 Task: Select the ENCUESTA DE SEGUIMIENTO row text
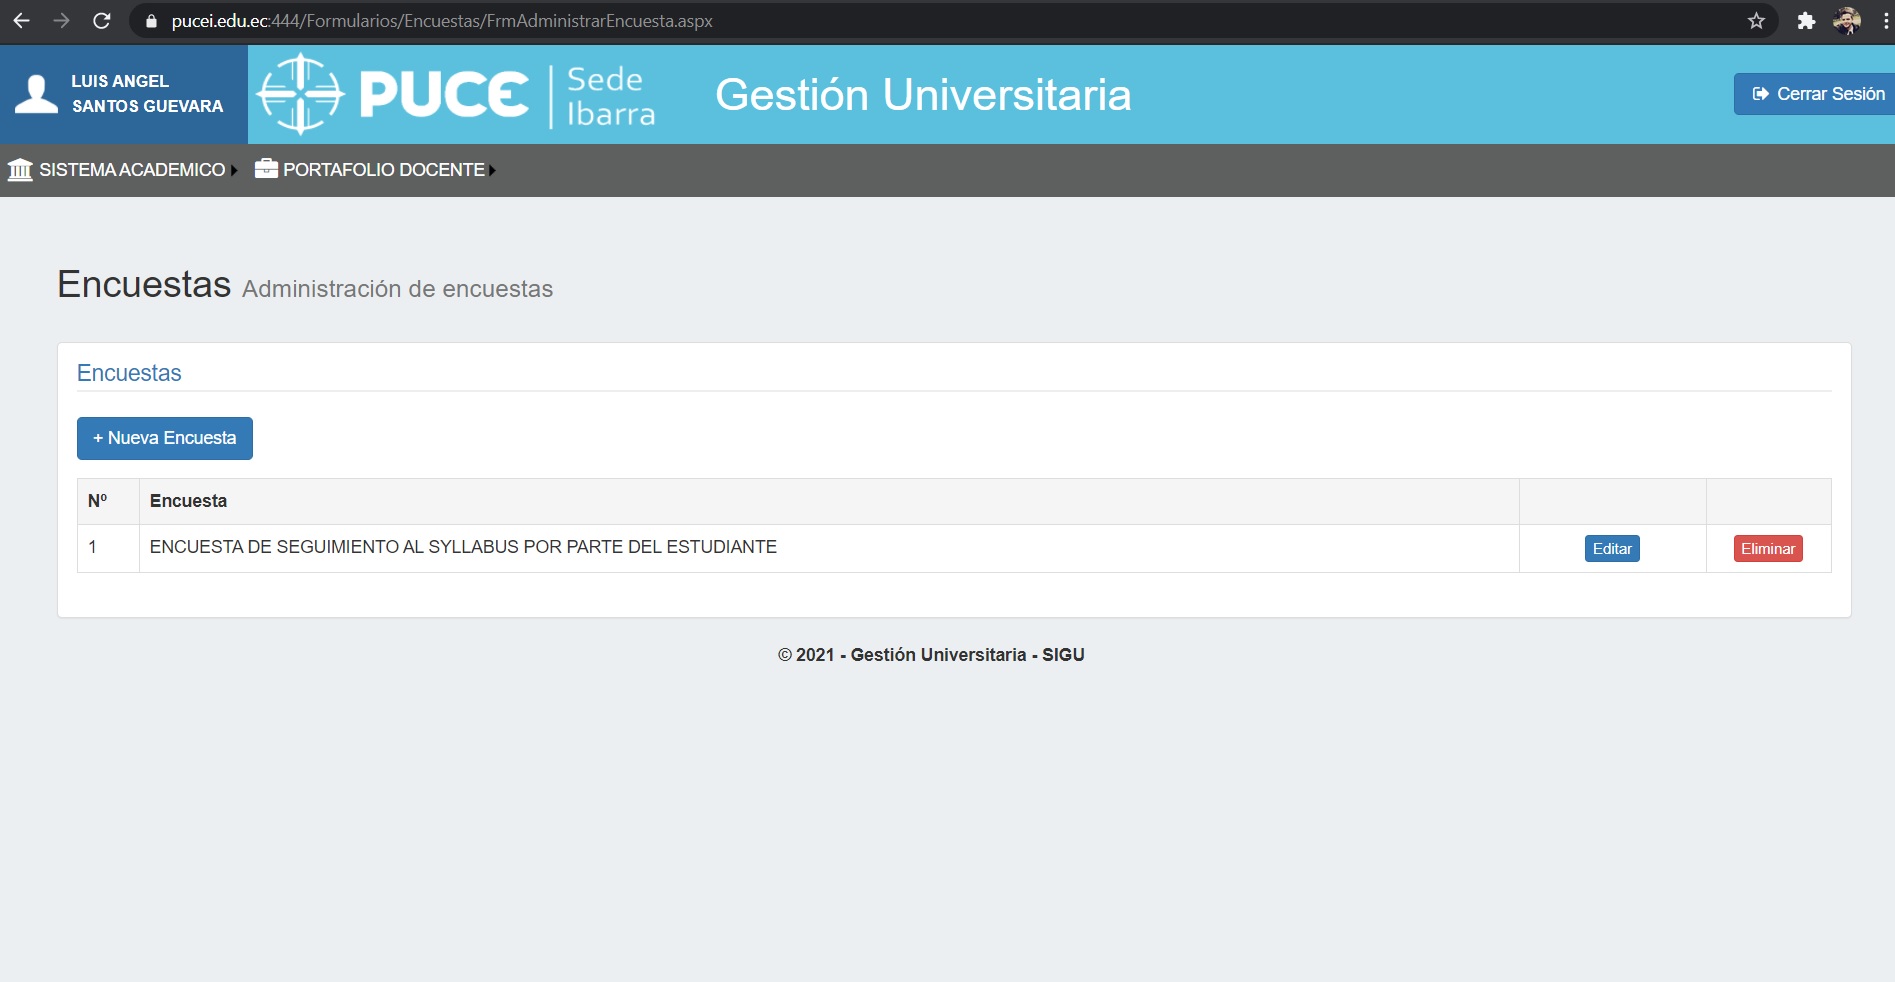pos(463,547)
